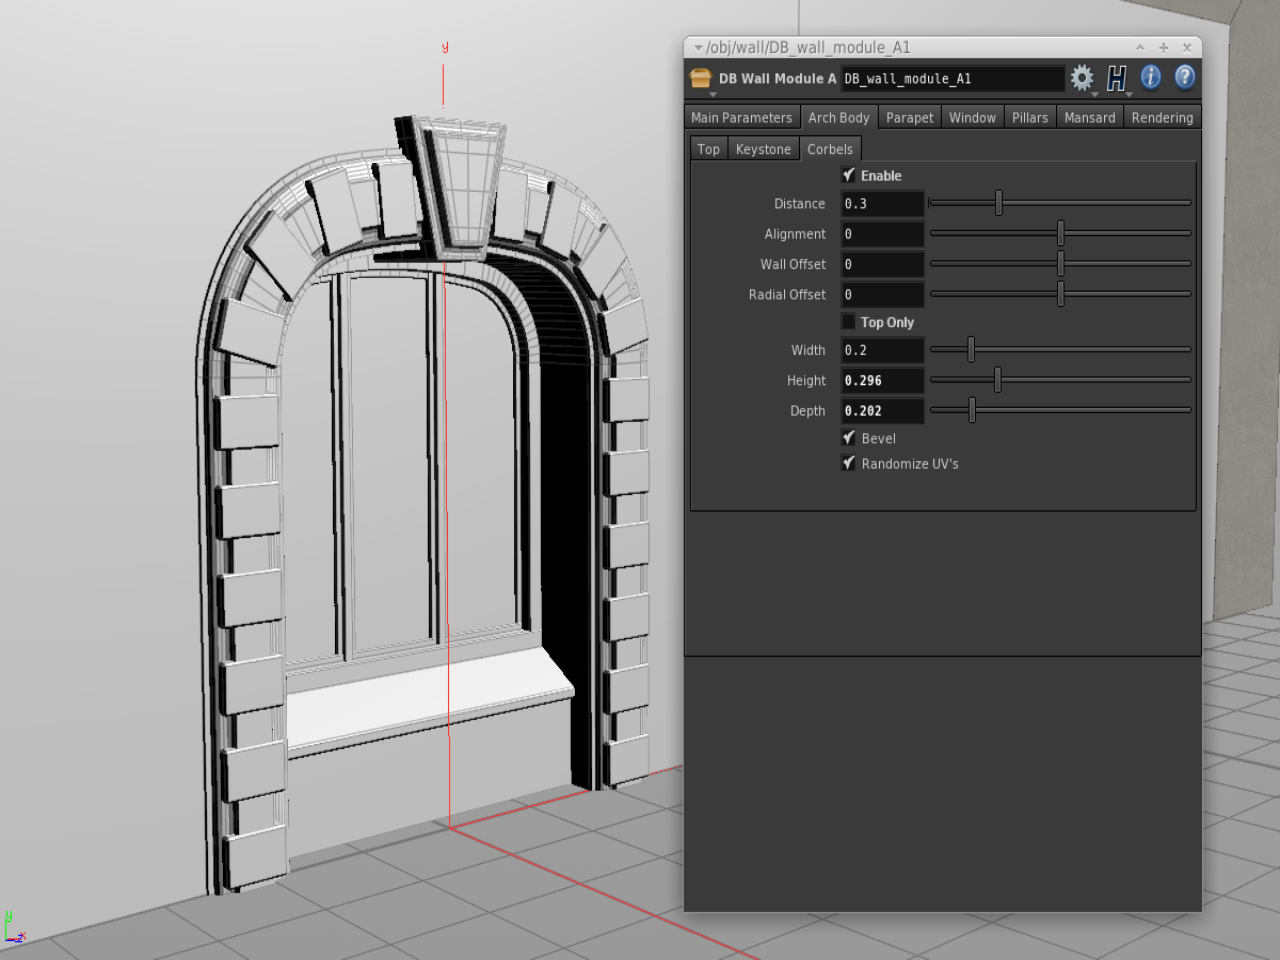Select the Mansard tab

(x=1089, y=118)
